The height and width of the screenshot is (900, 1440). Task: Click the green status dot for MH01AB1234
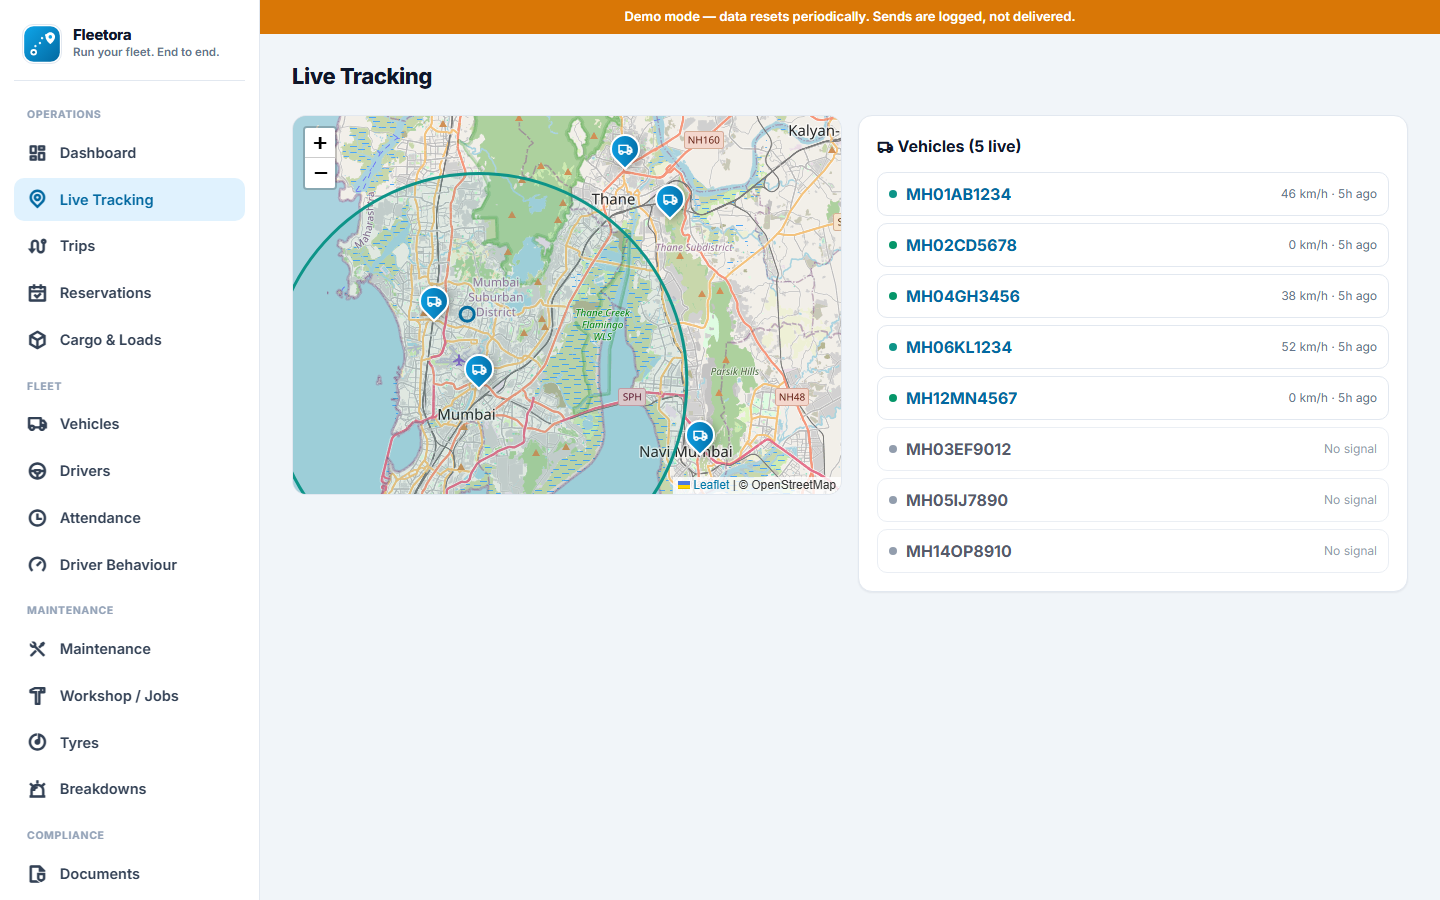(x=893, y=194)
